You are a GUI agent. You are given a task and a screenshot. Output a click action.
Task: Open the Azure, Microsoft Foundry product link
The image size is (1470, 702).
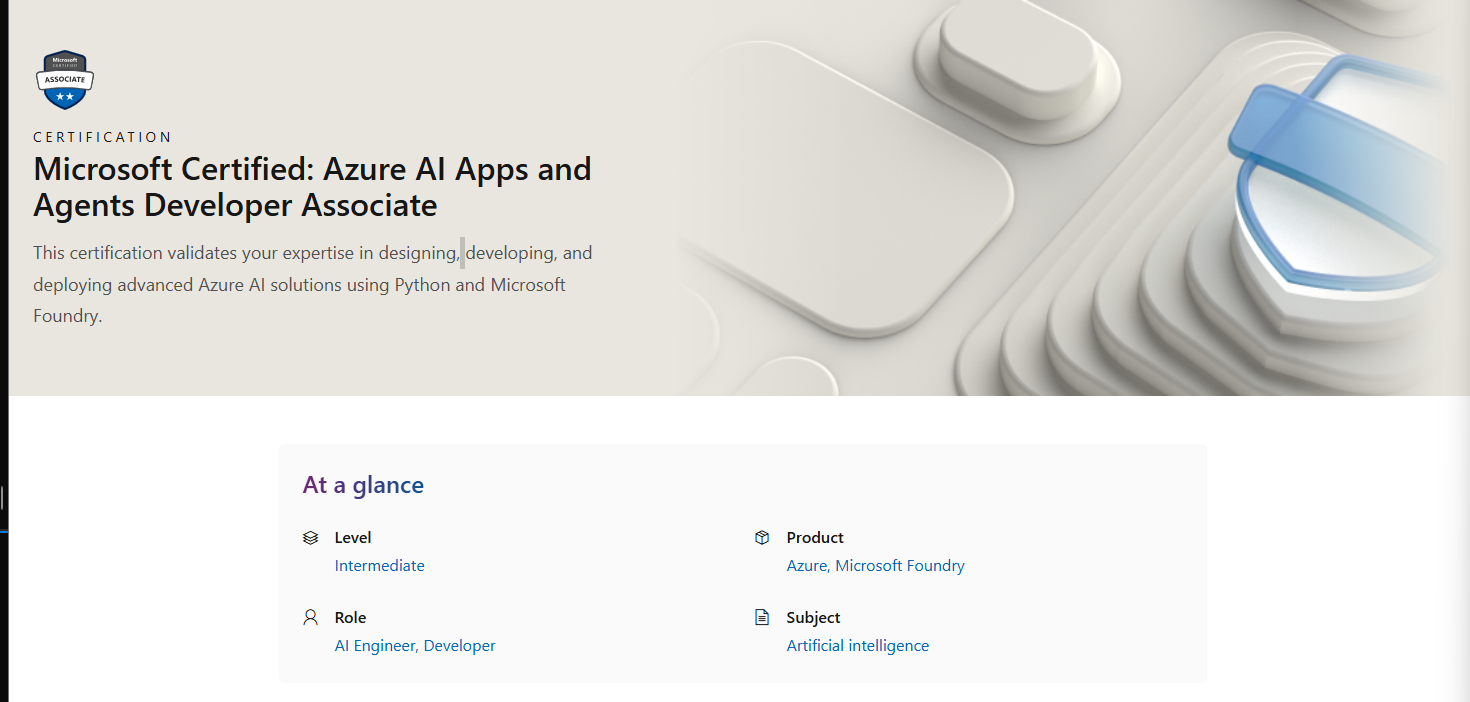pyautogui.click(x=876, y=566)
